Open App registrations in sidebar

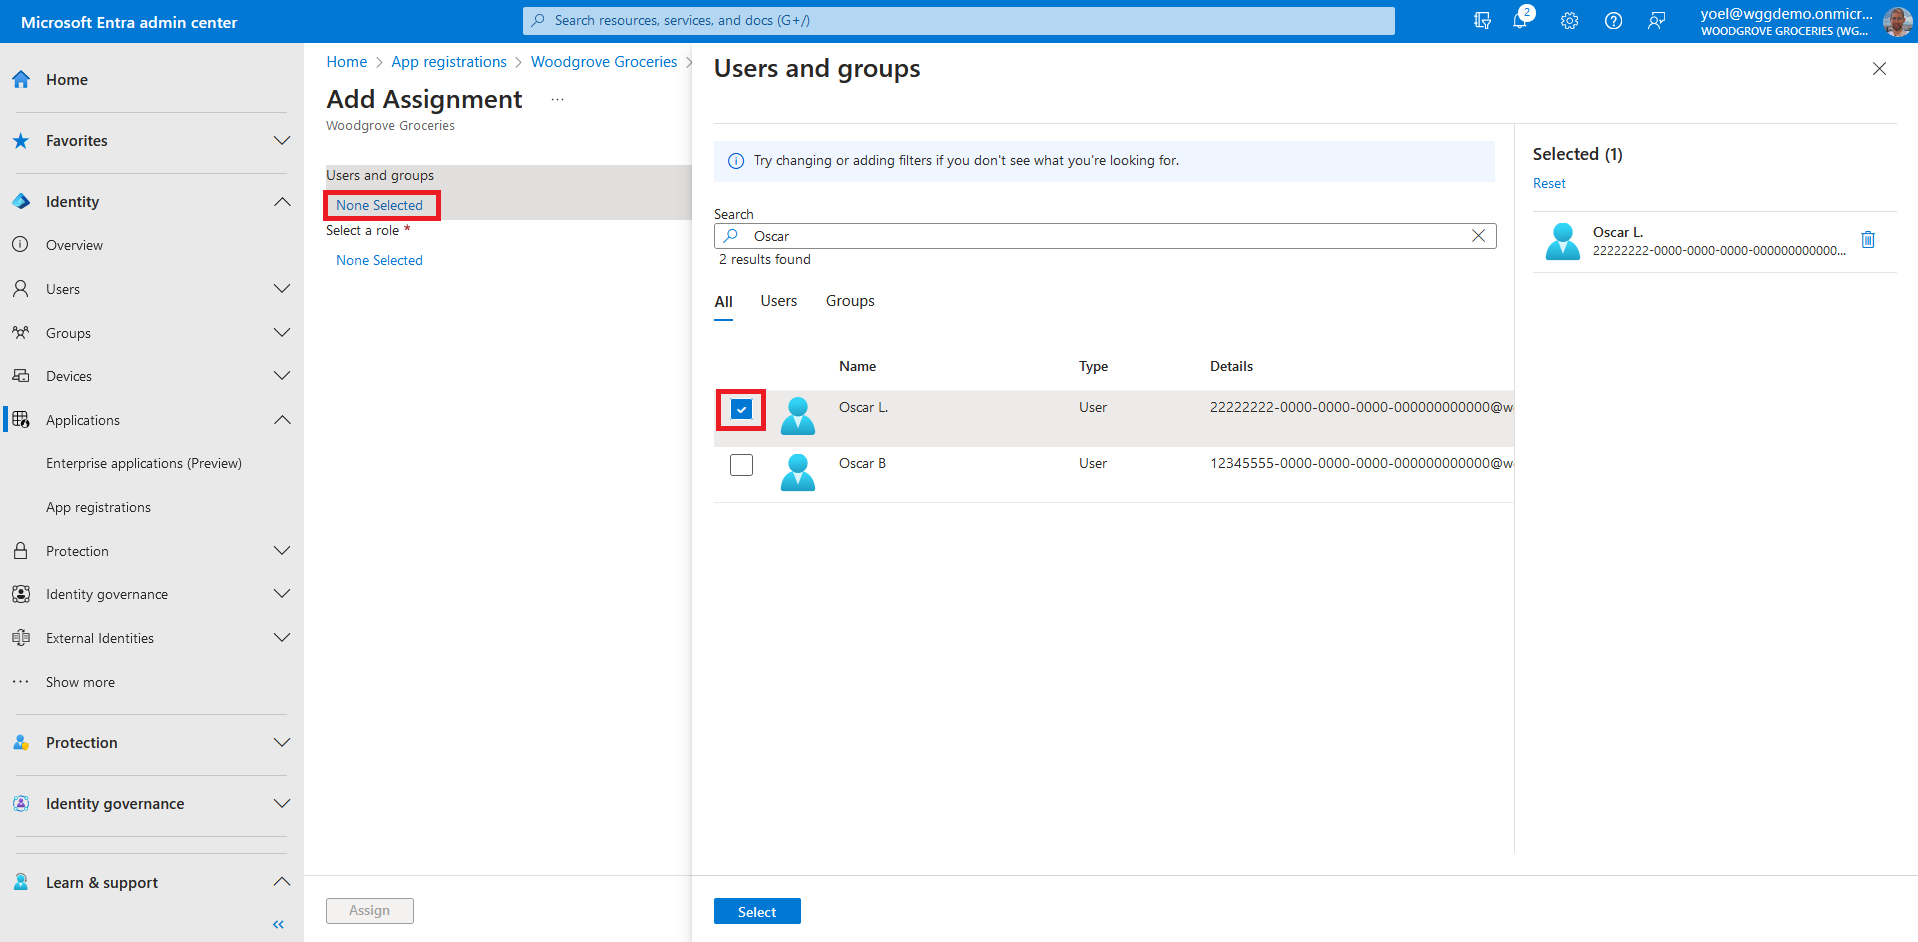click(98, 507)
